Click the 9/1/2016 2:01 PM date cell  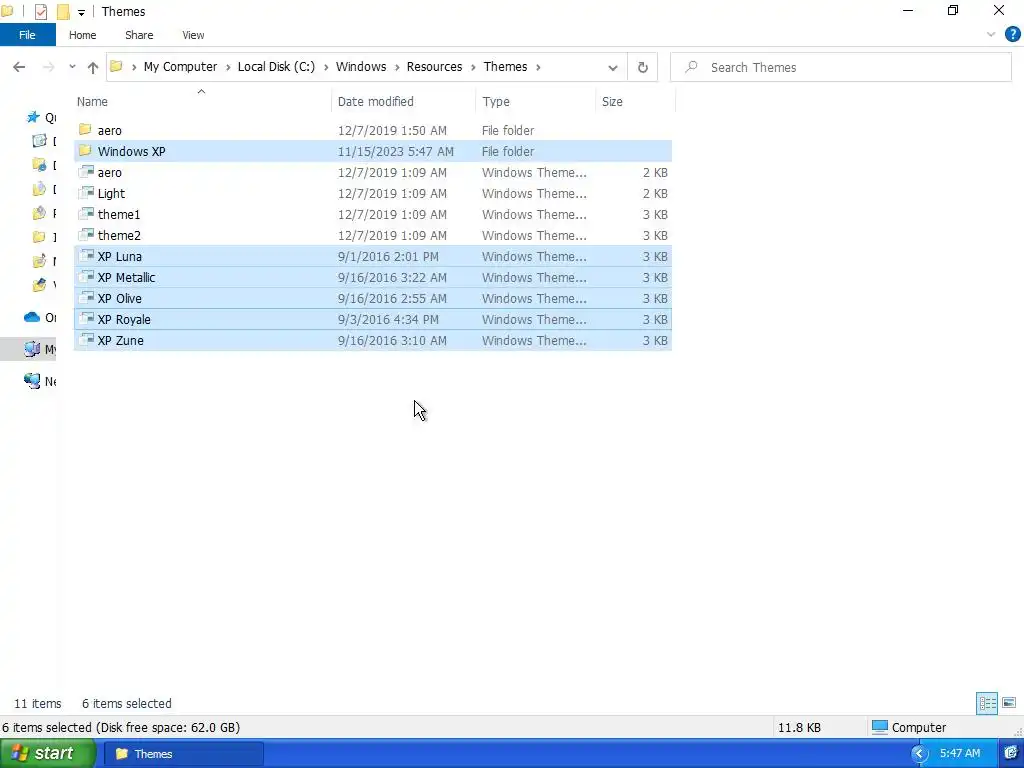tap(389, 257)
